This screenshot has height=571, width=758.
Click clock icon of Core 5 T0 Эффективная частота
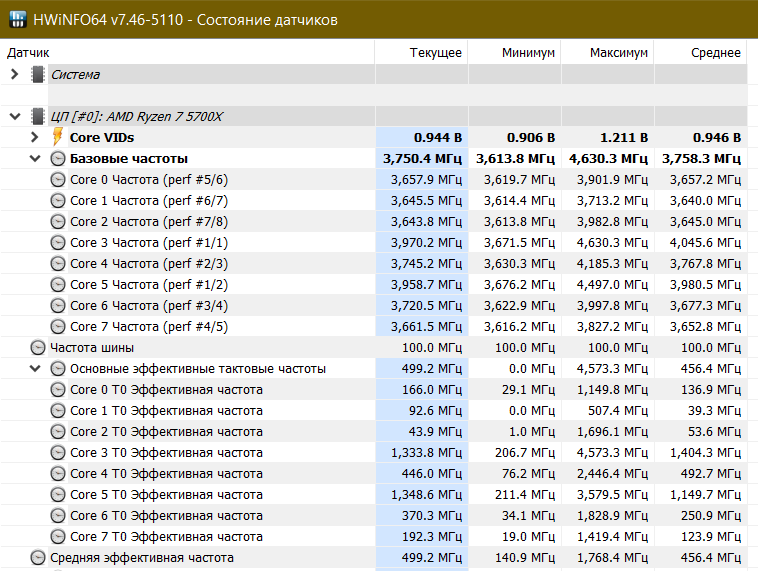pyautogui.click(x=58, y=495)
